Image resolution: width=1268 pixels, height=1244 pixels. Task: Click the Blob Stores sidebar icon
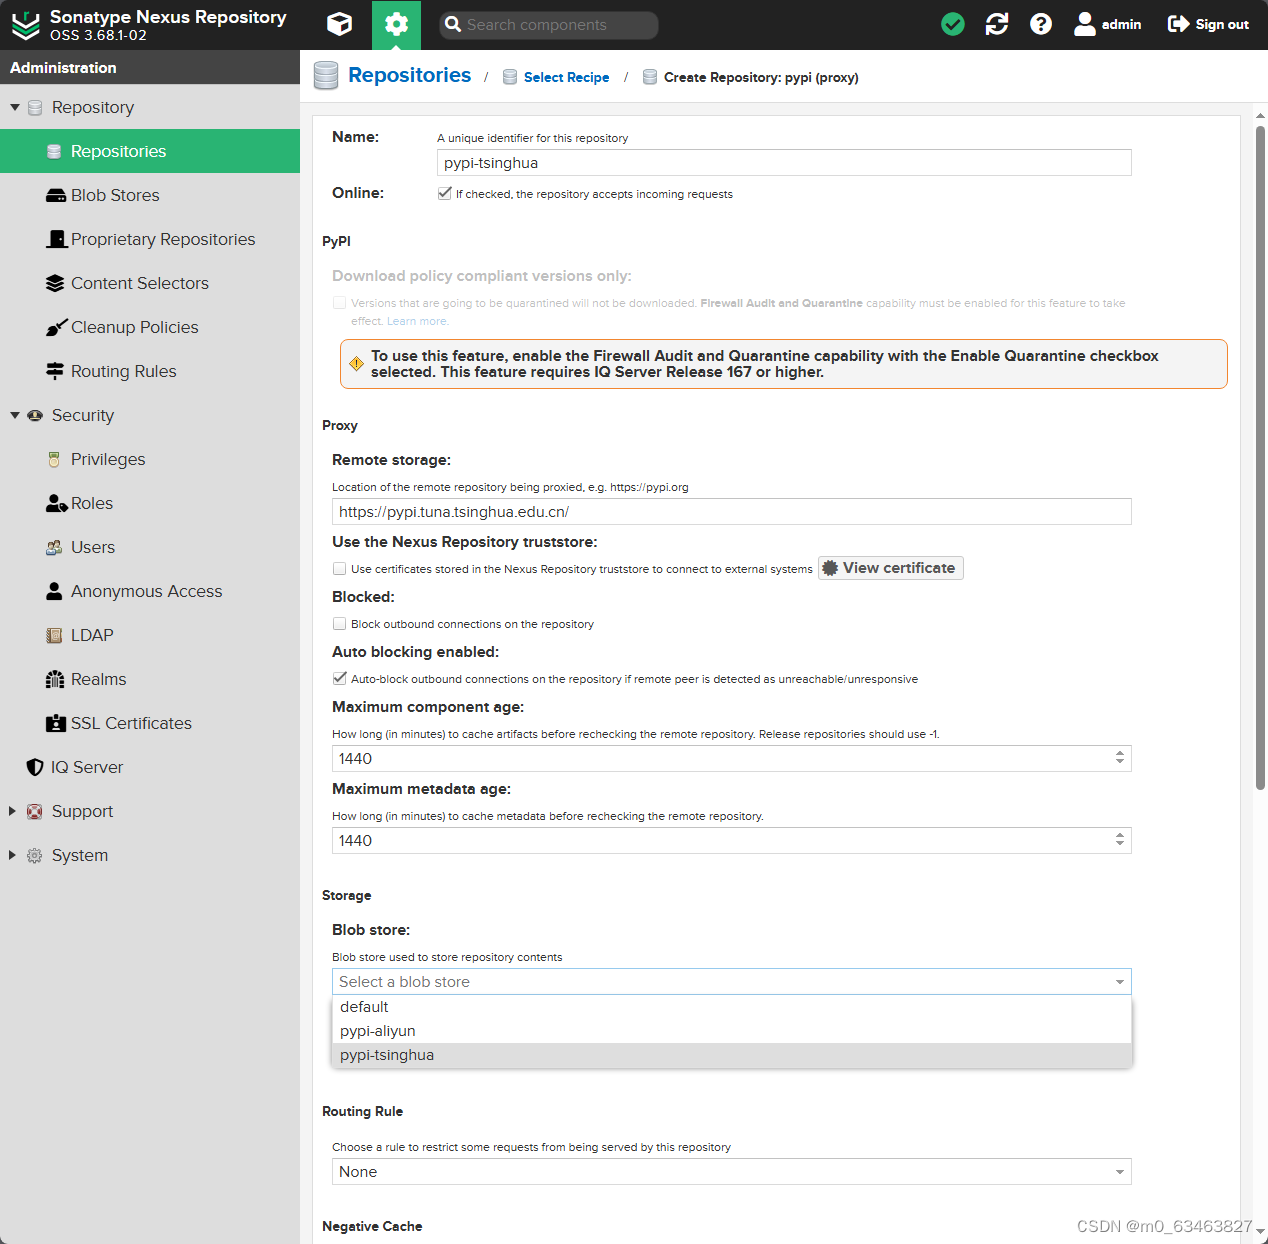(55, 195)
